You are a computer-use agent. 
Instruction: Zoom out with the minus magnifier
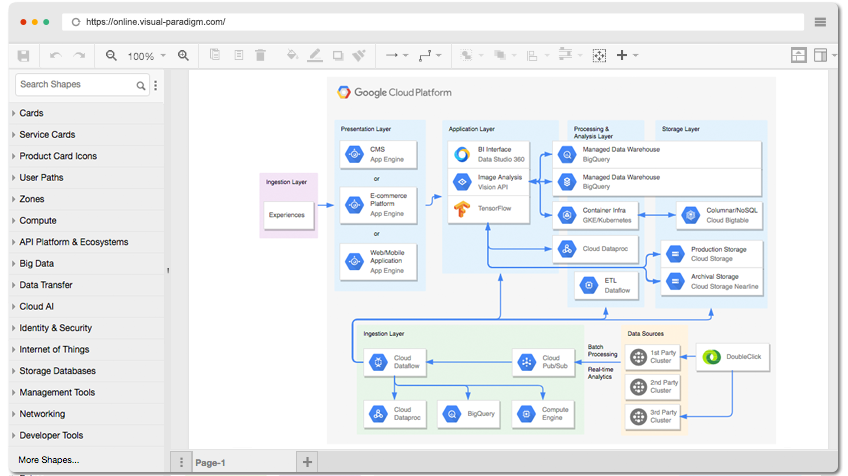(x=111, y=56)
